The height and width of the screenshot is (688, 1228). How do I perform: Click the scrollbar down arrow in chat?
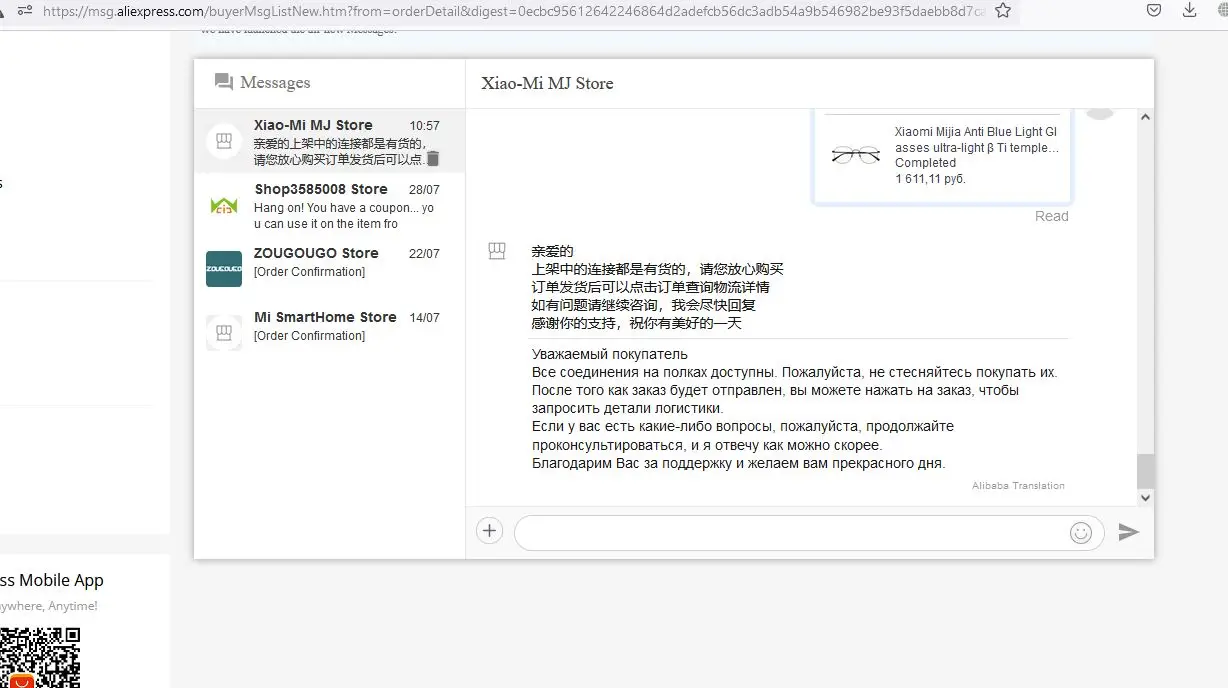[1145, 497]
